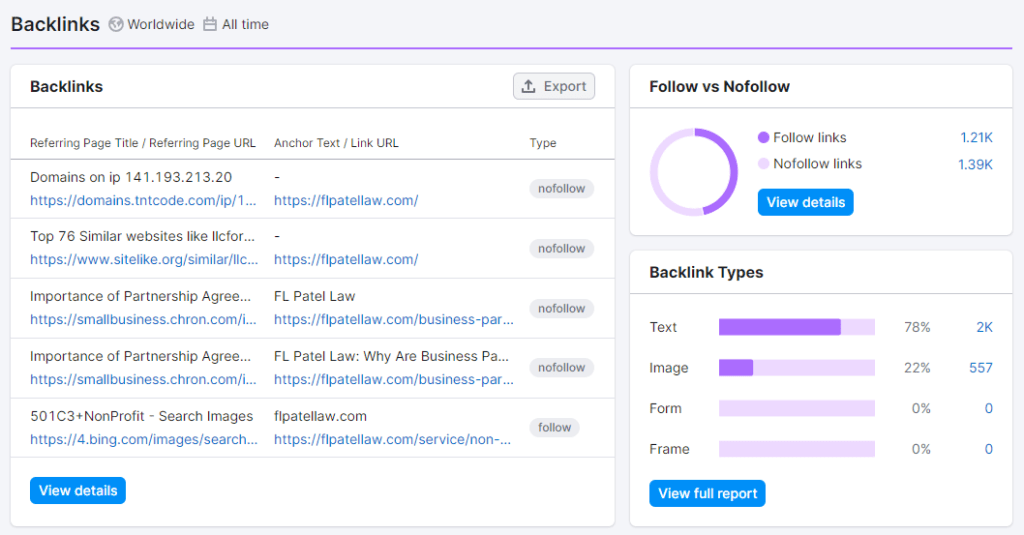This screenshot has width=1024, height=535.
Task: Open business-par link under 'Why Are Business Pa...' anchor
Action: pos(394,380)
